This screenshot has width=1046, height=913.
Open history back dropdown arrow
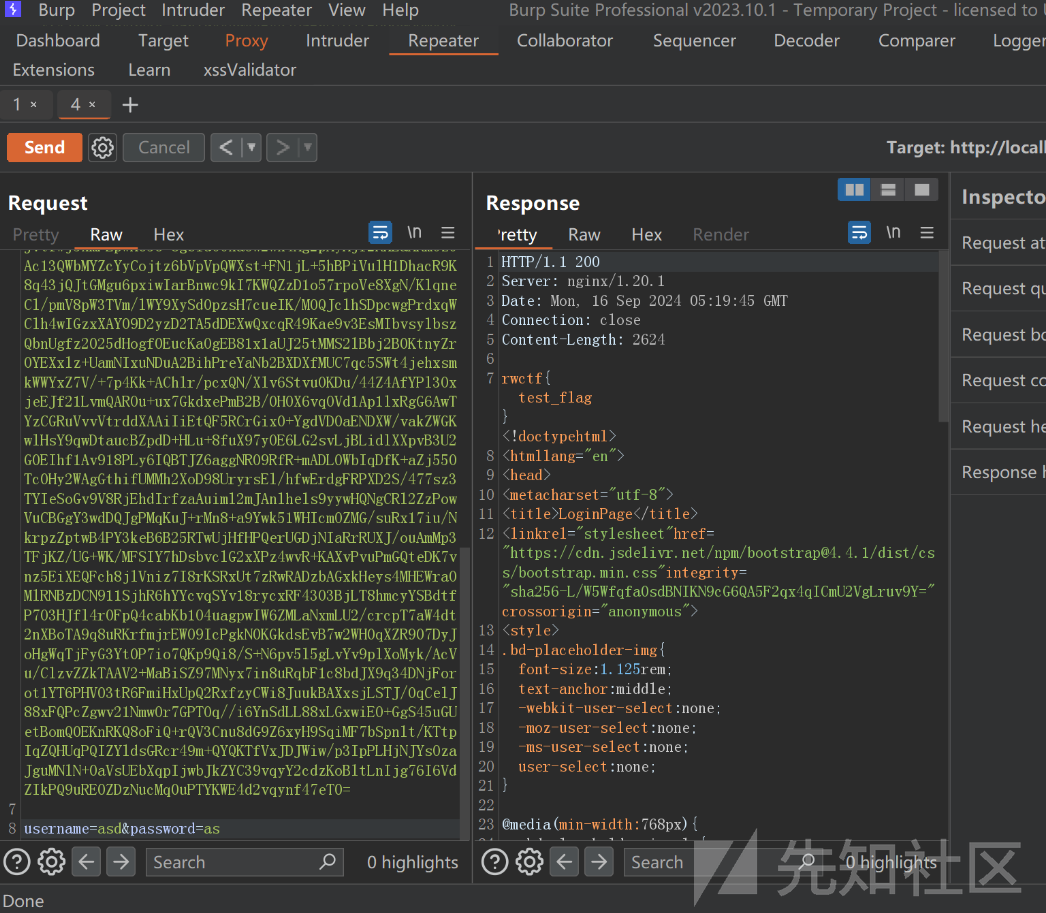pos(251,147)
